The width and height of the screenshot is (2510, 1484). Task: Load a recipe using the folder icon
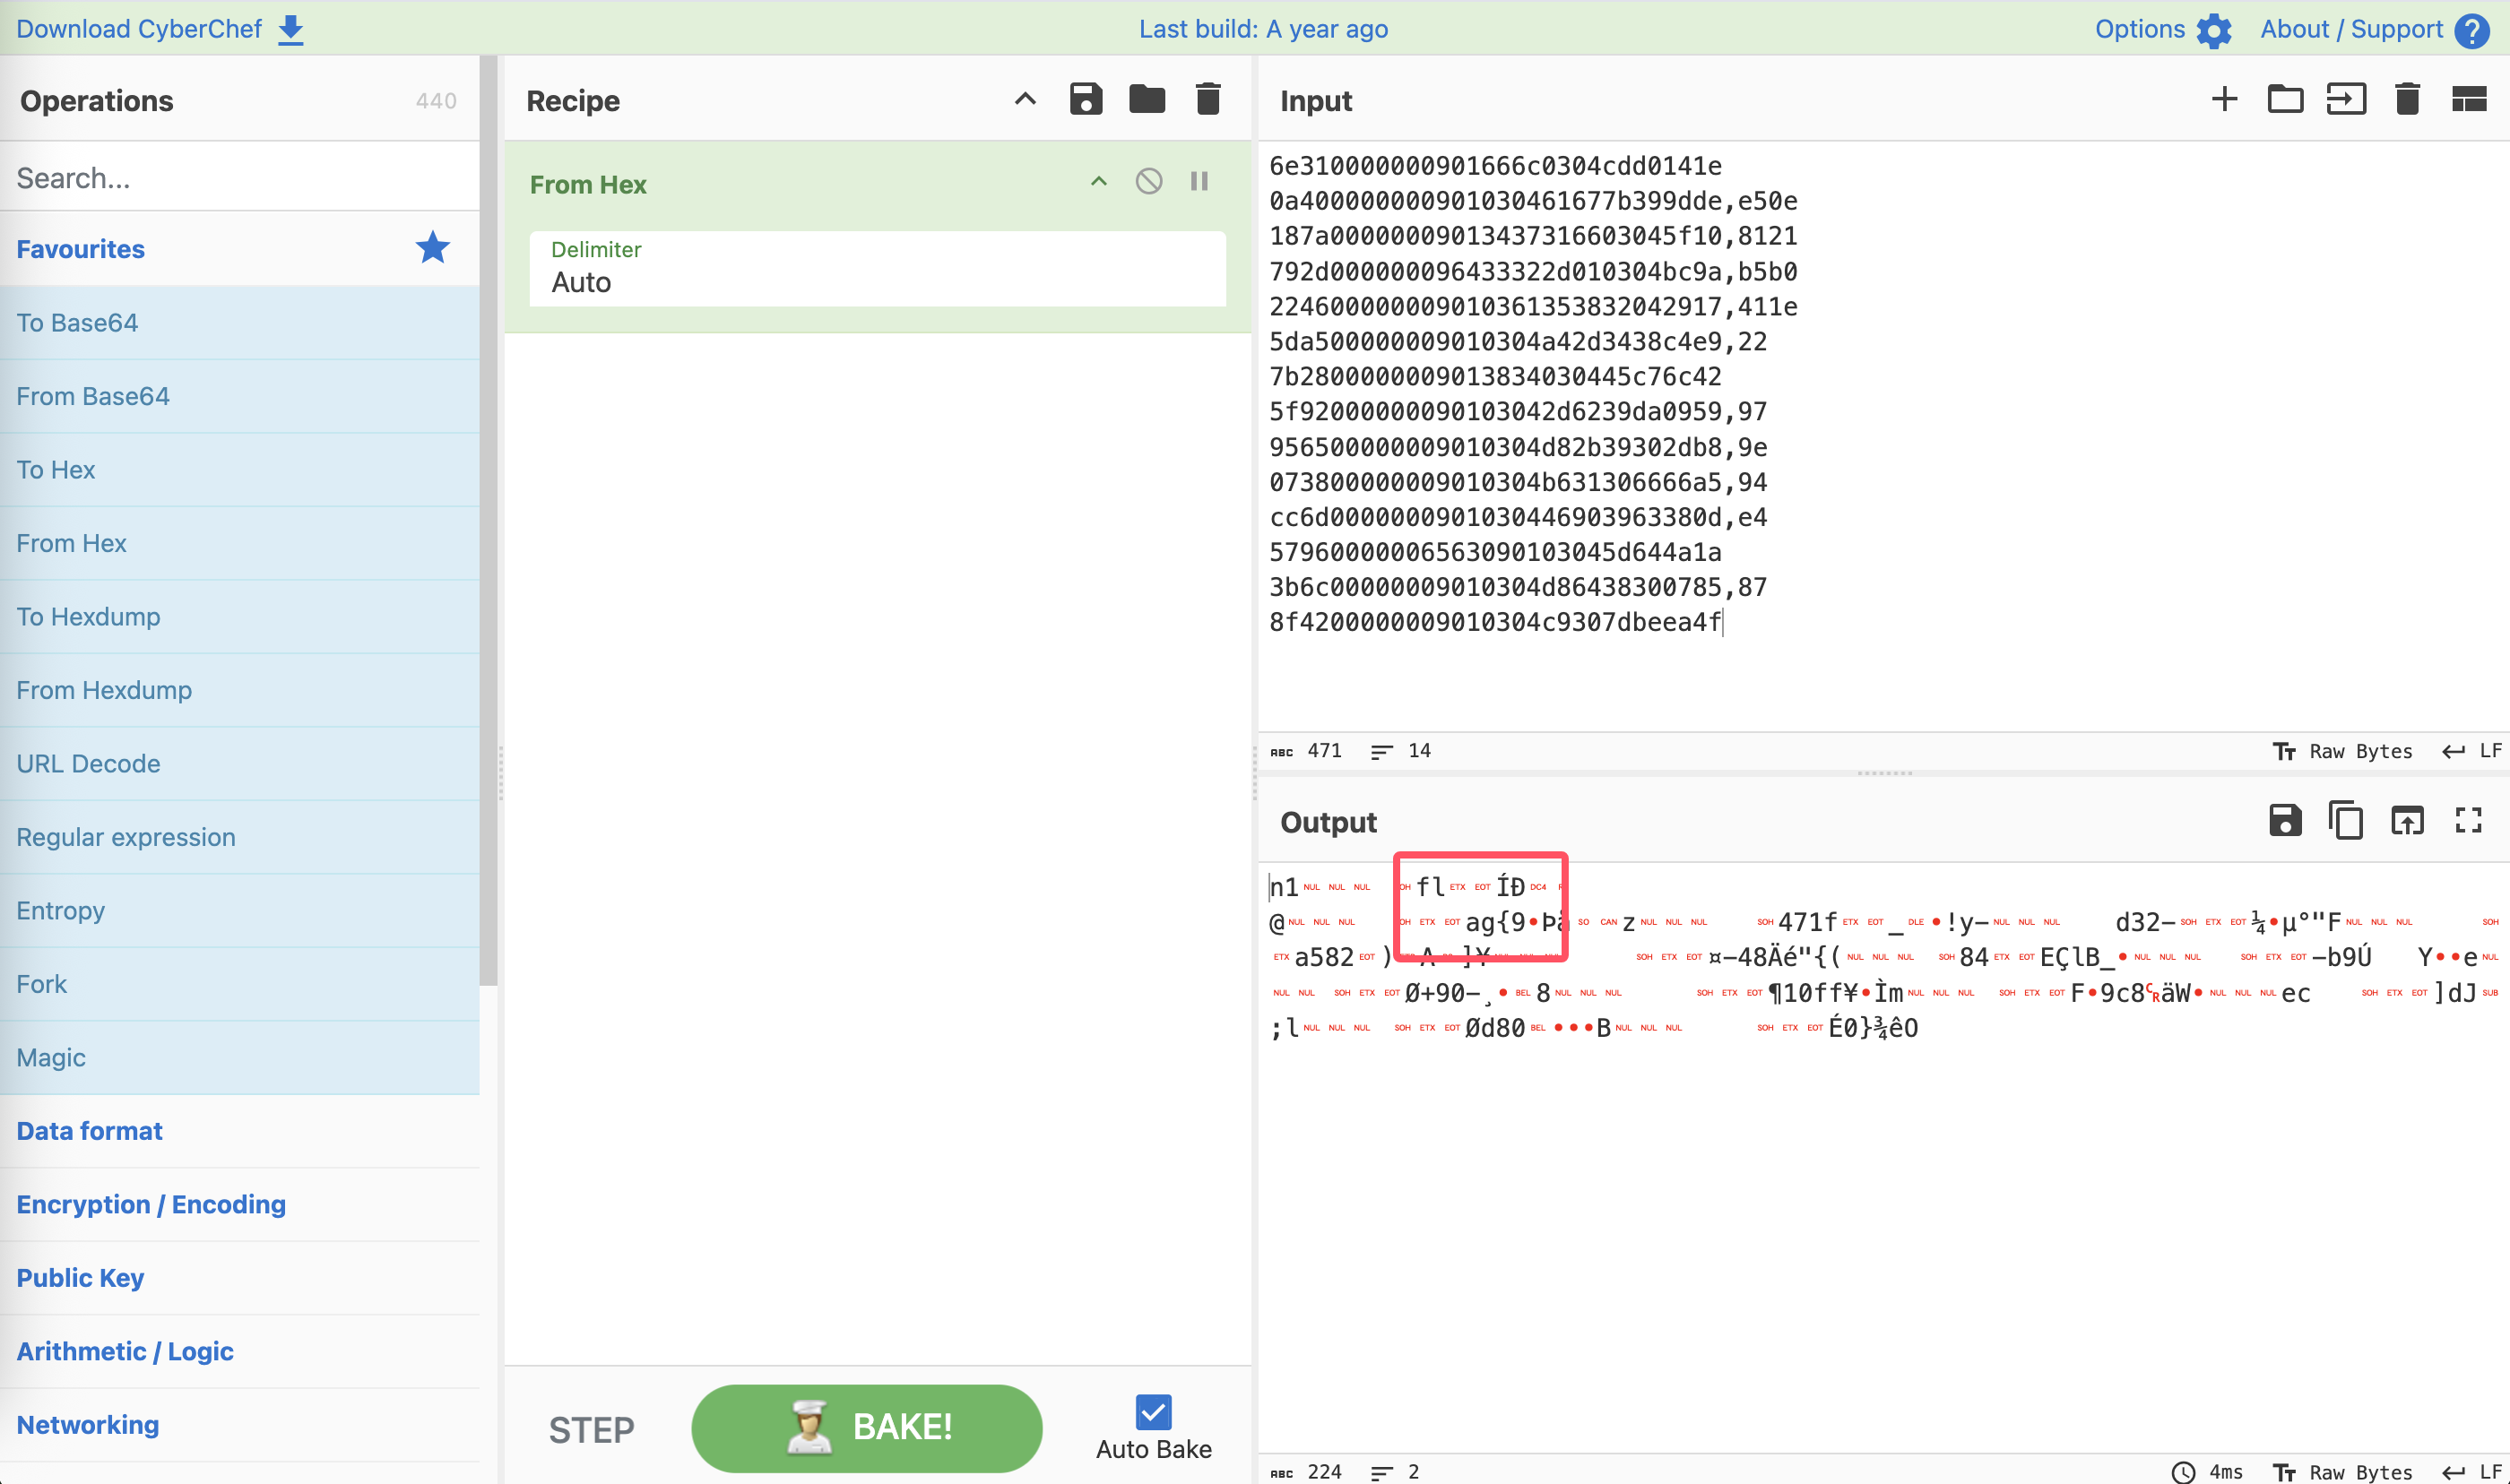(x=1147, y=99)
